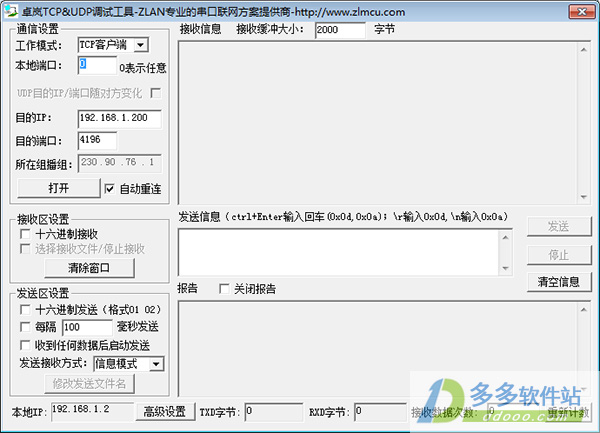Click the TXD字节 counter field
Image resolution: width=600 pixels, height=433 pixels.
[273, 412]
